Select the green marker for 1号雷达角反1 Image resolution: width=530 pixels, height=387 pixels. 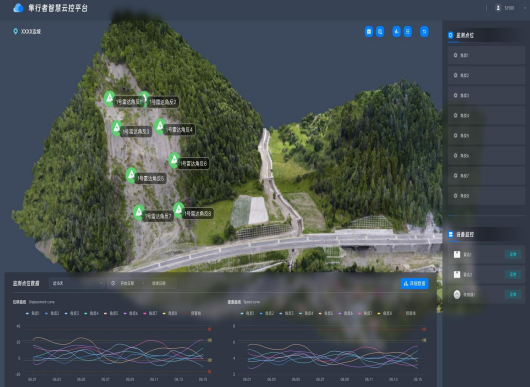109,98
